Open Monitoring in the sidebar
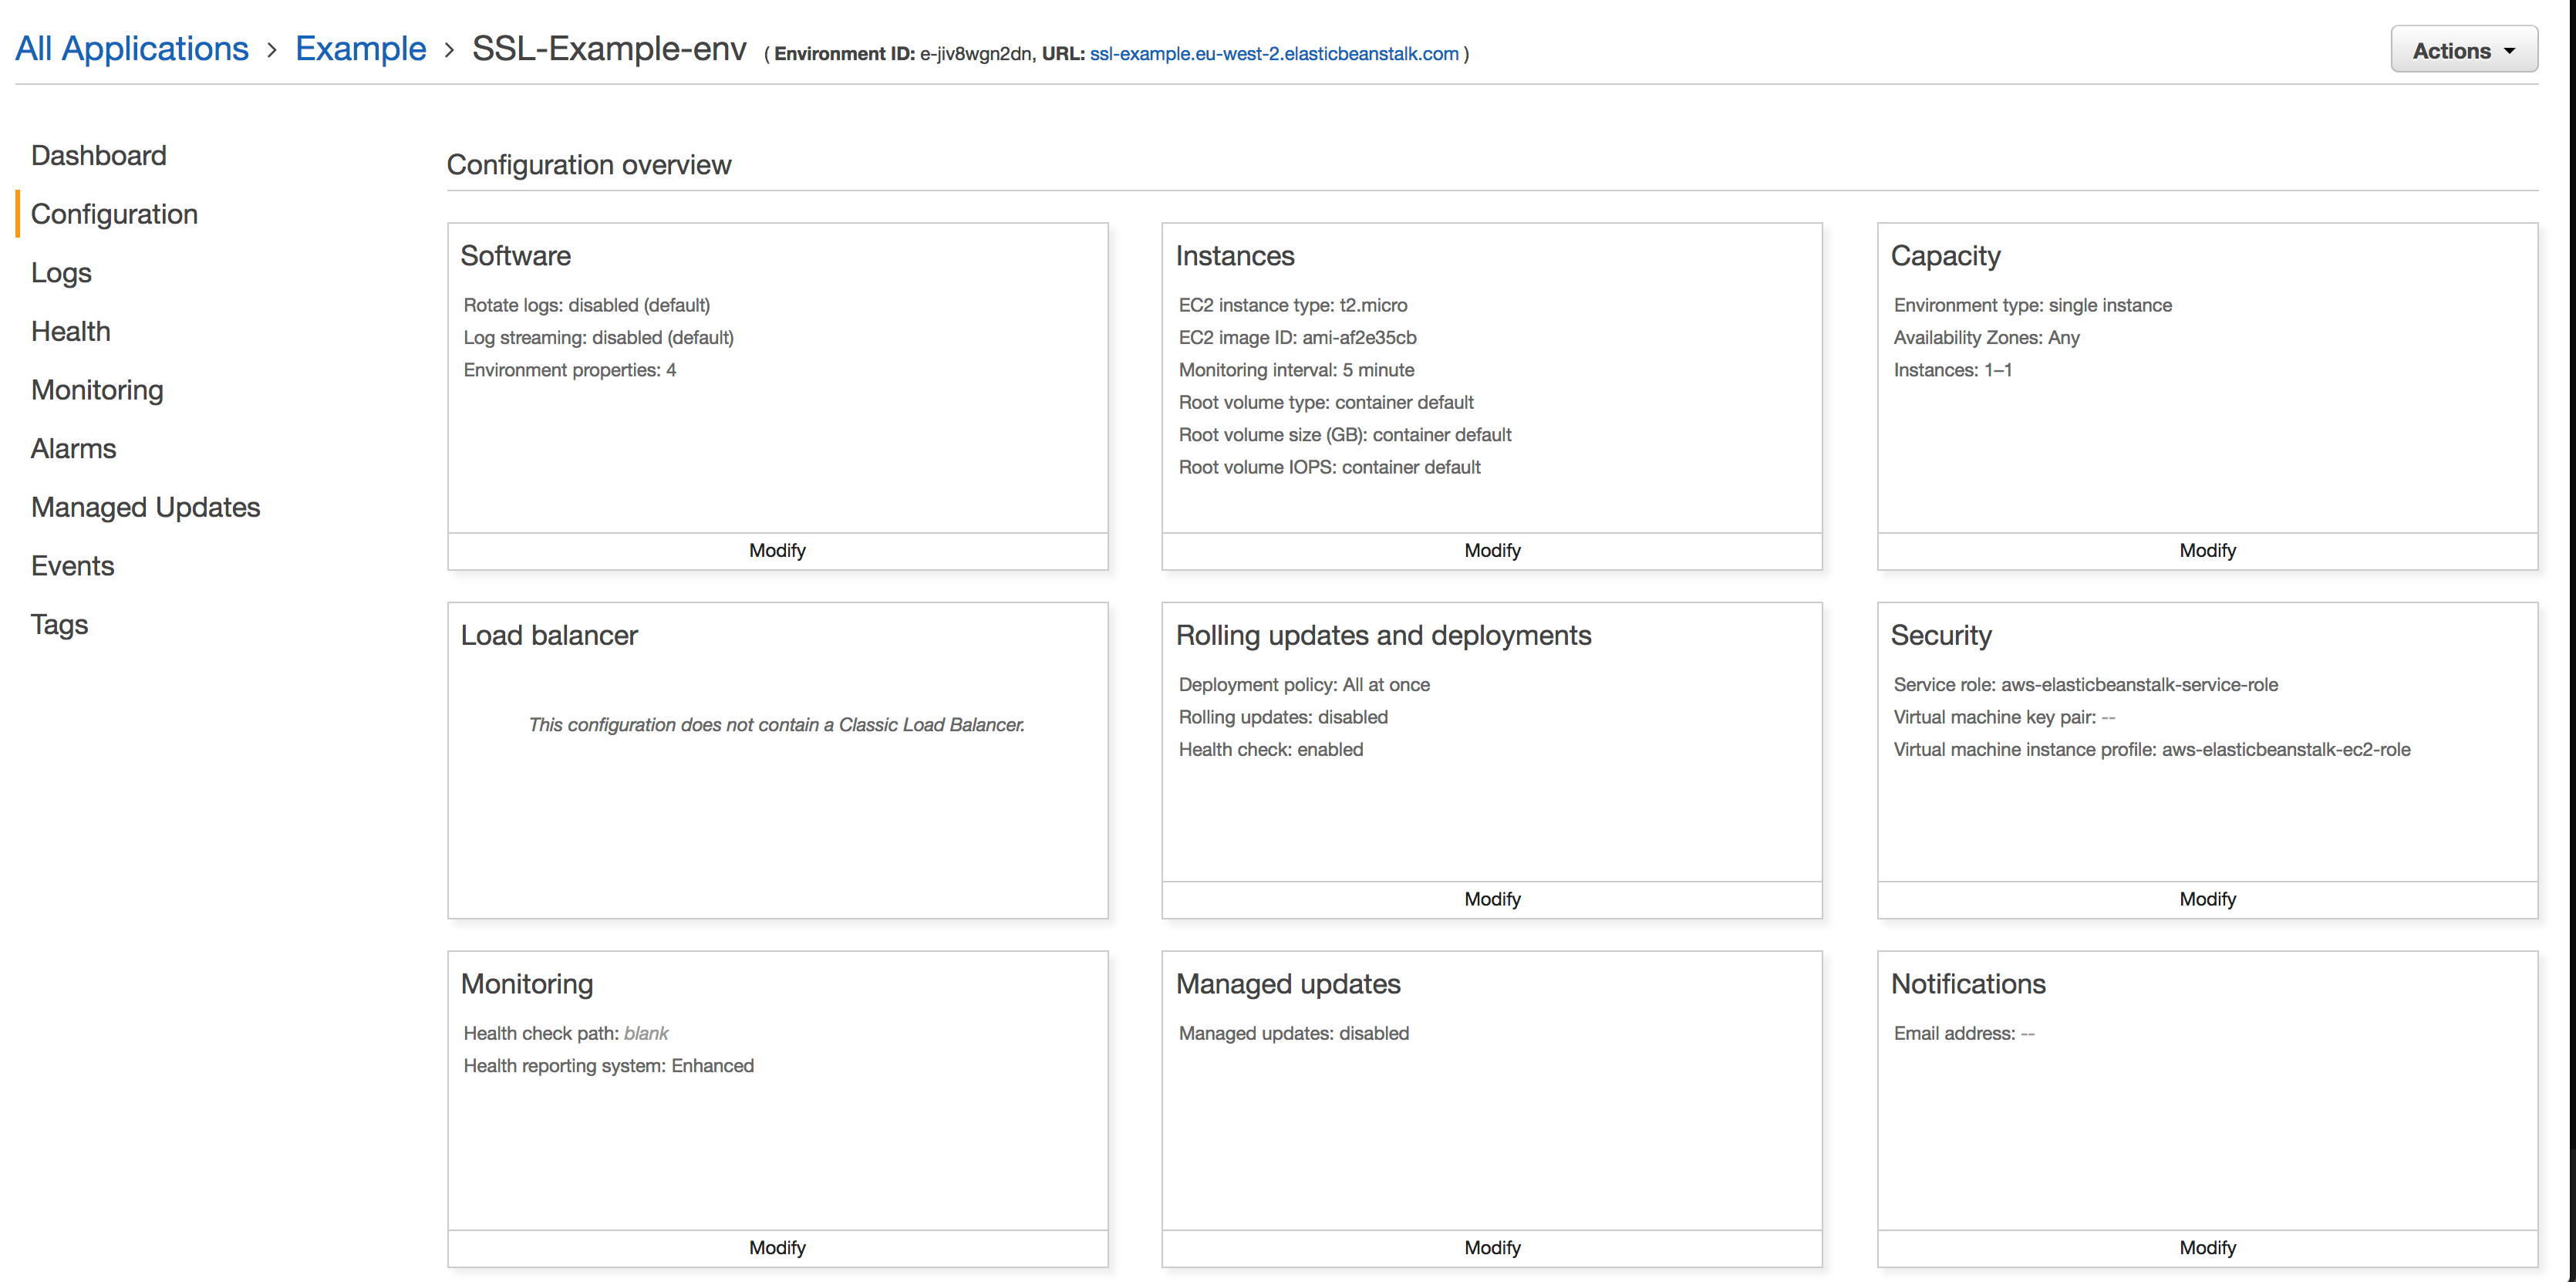This screenshot has width=2576, height=1282. 97,390
